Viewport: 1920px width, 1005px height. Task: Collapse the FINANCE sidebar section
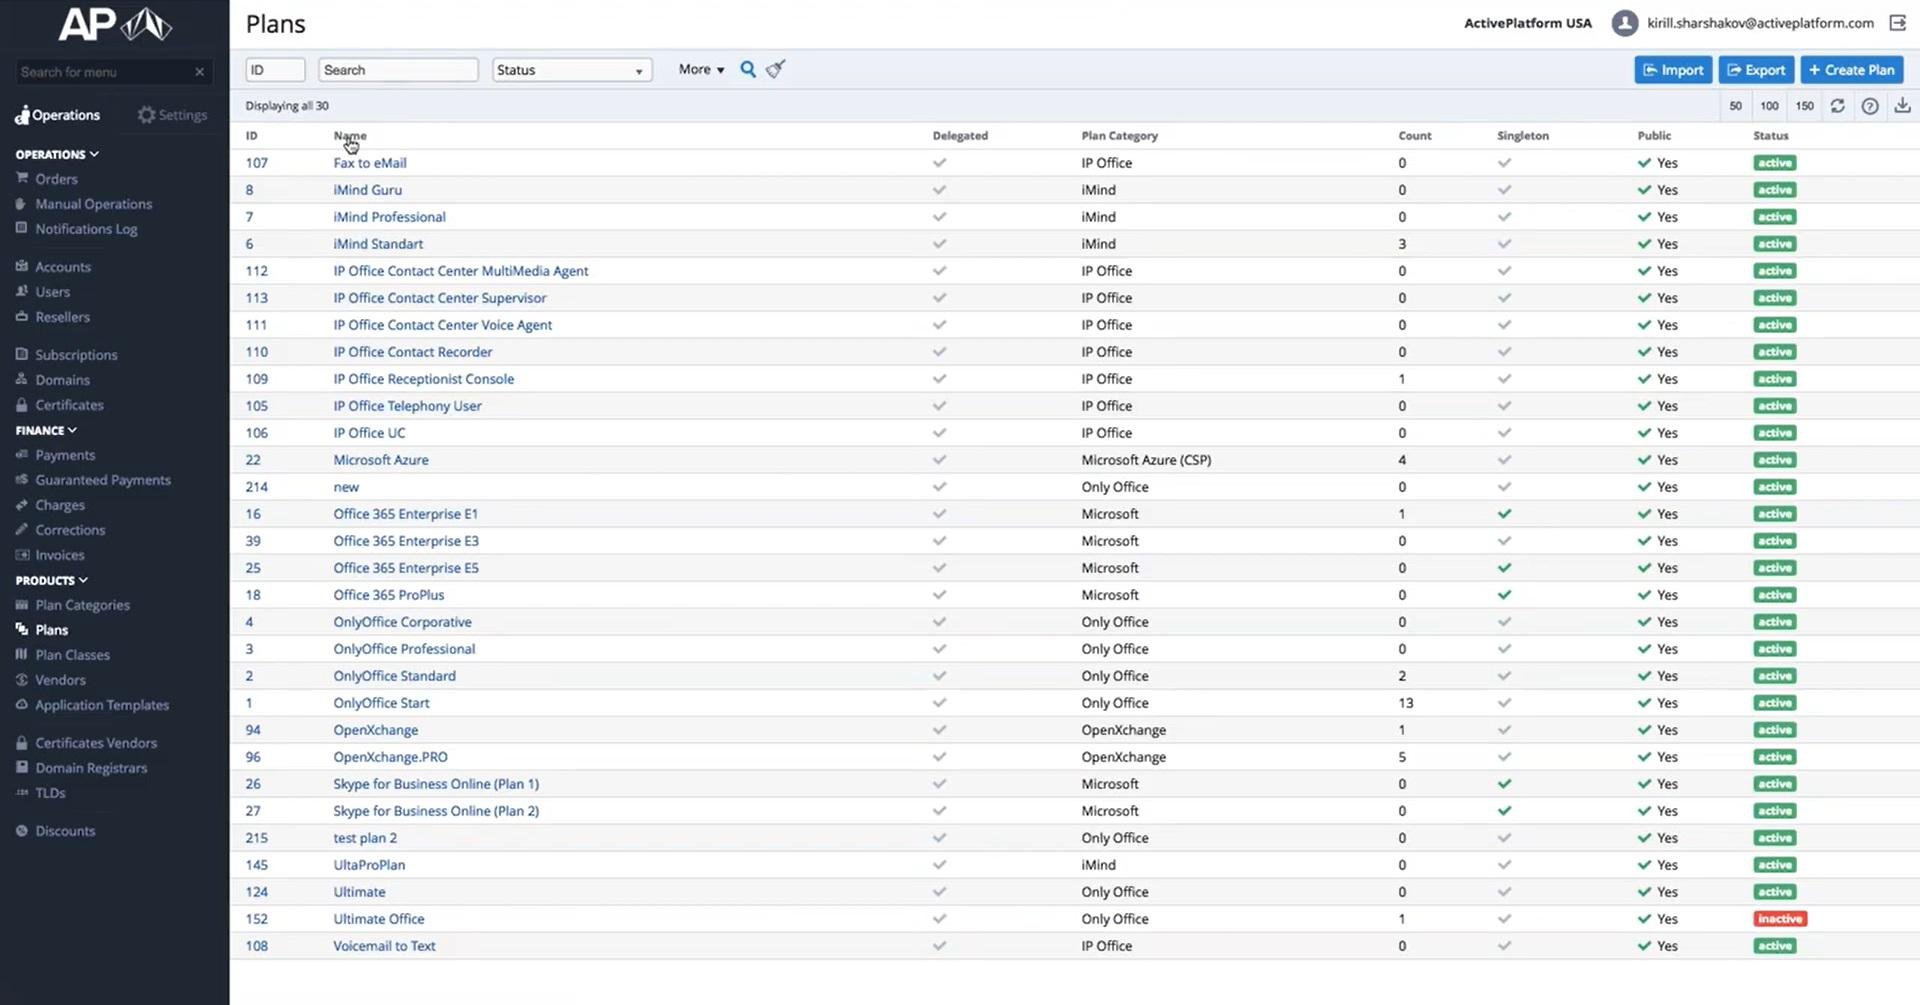click(46, 430)
